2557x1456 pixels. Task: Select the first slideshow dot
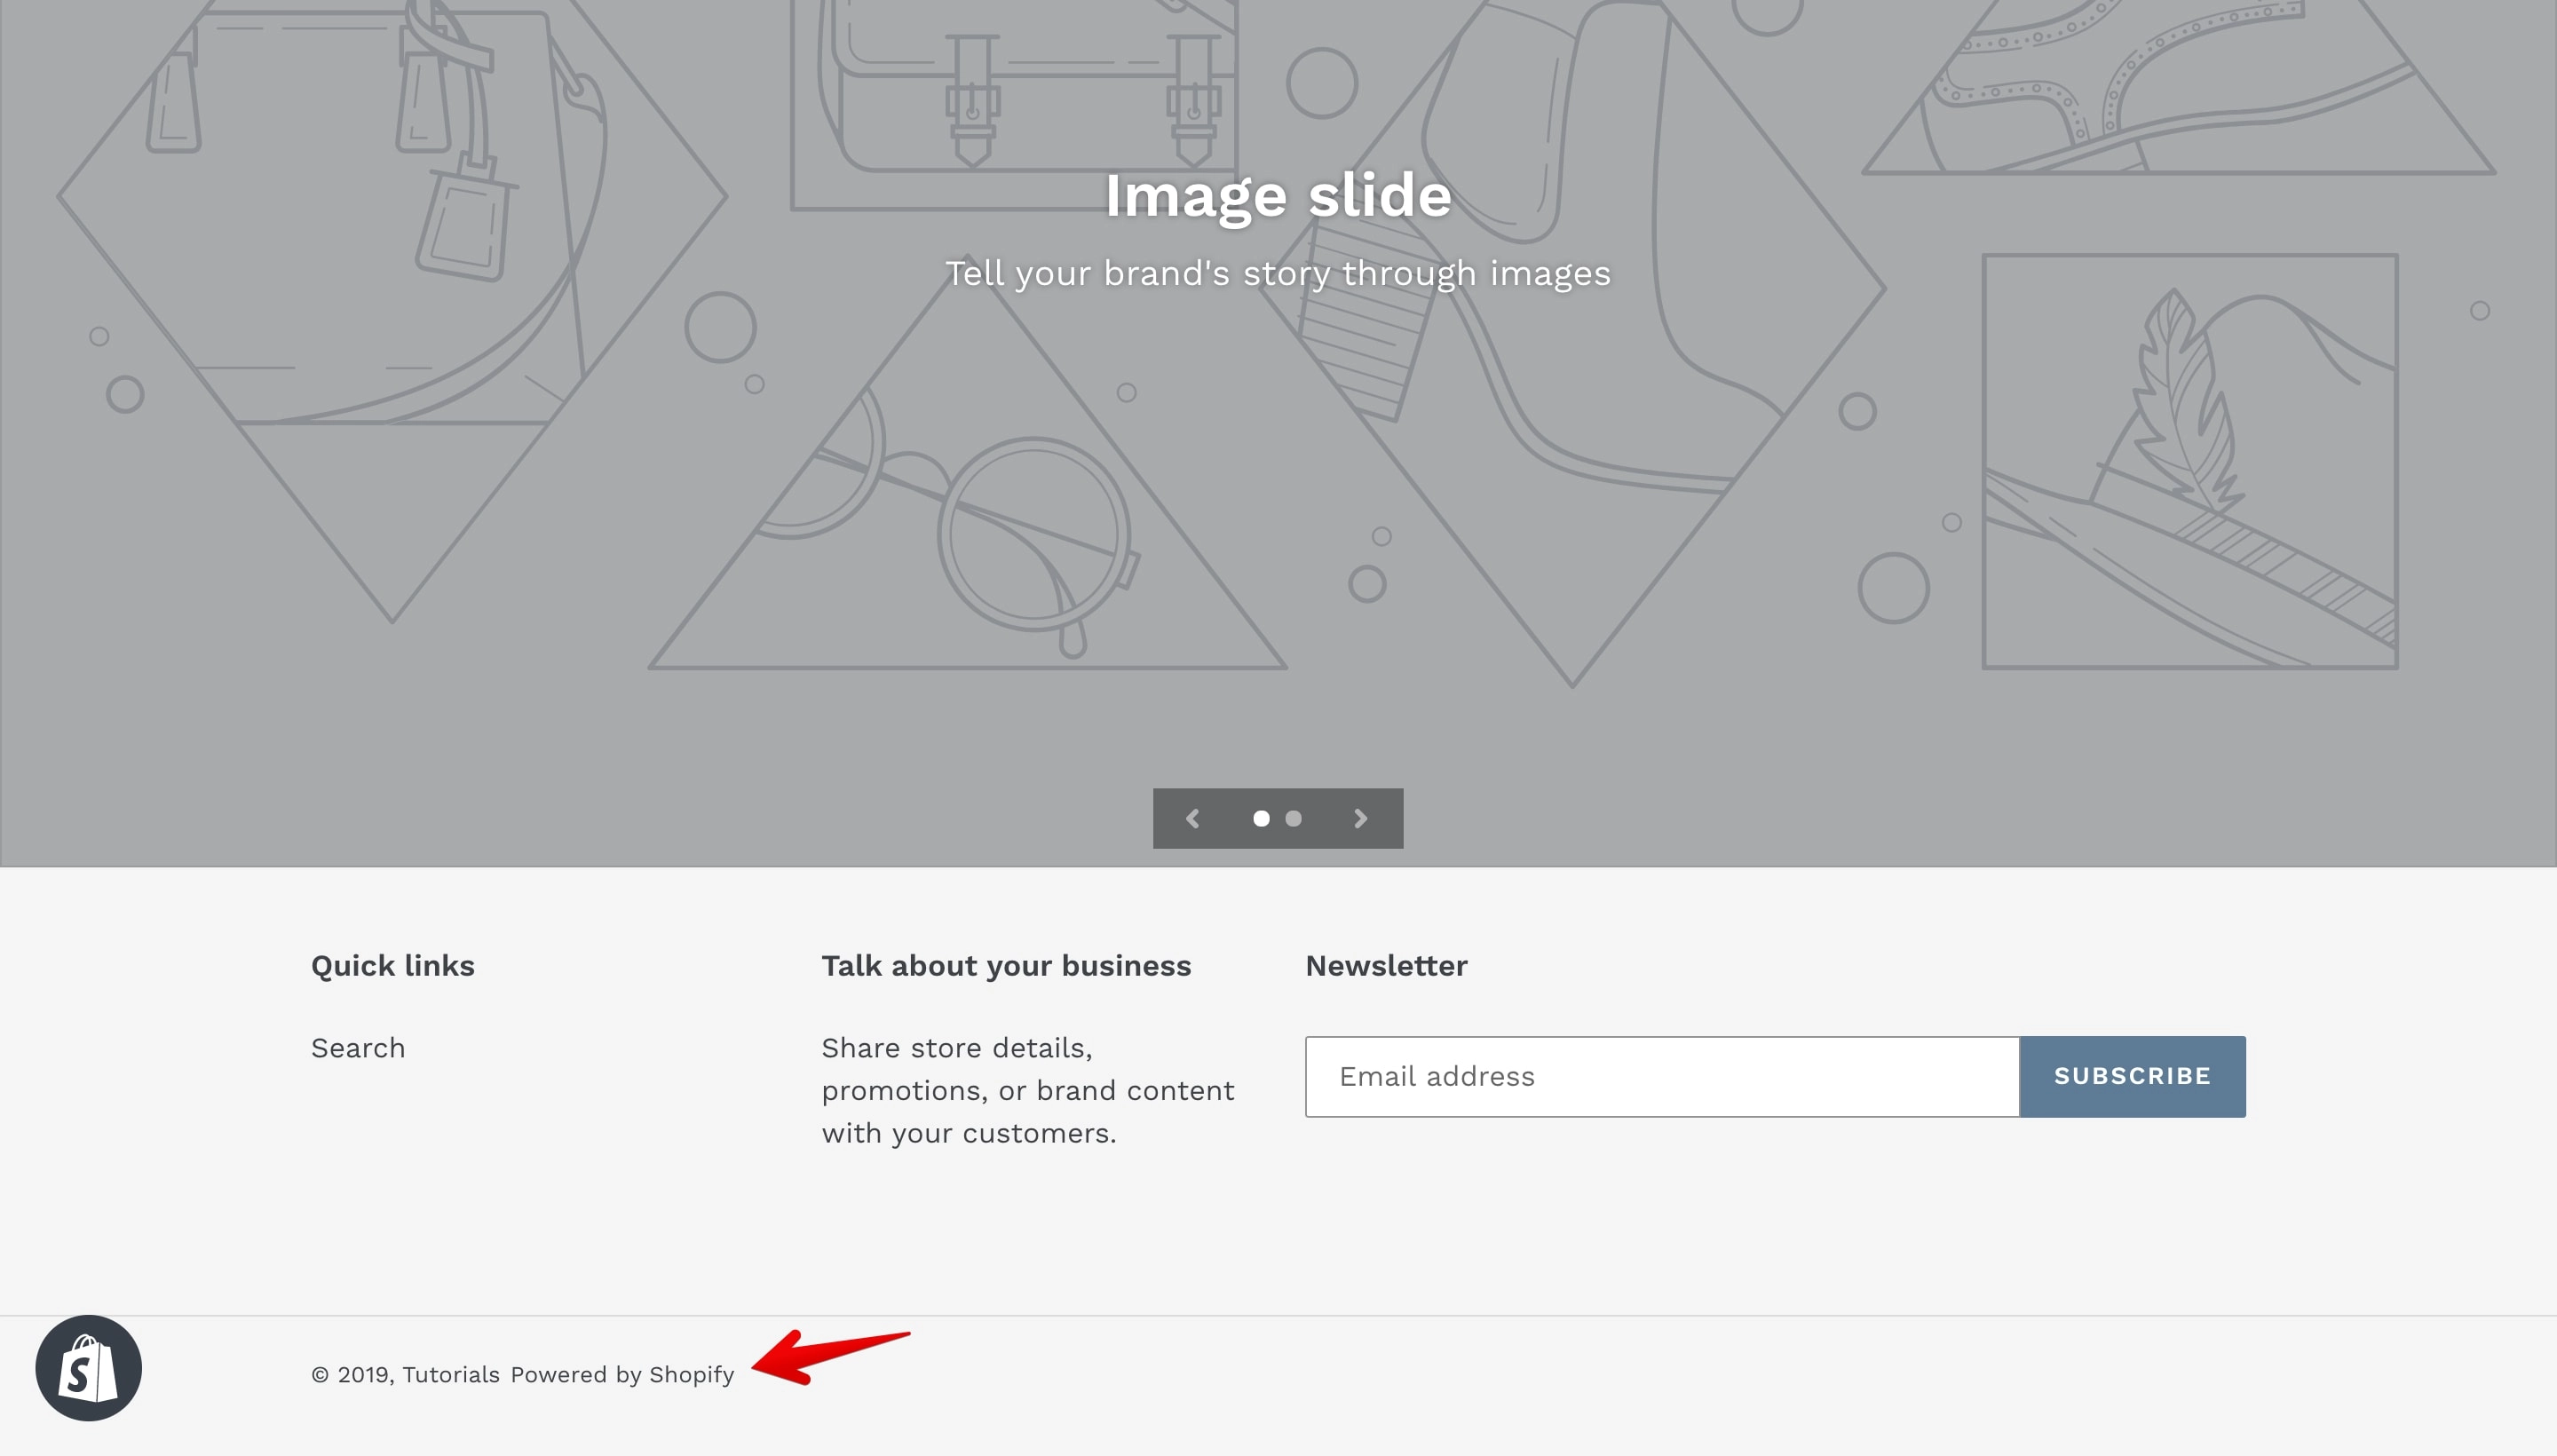pos(1262,819)
